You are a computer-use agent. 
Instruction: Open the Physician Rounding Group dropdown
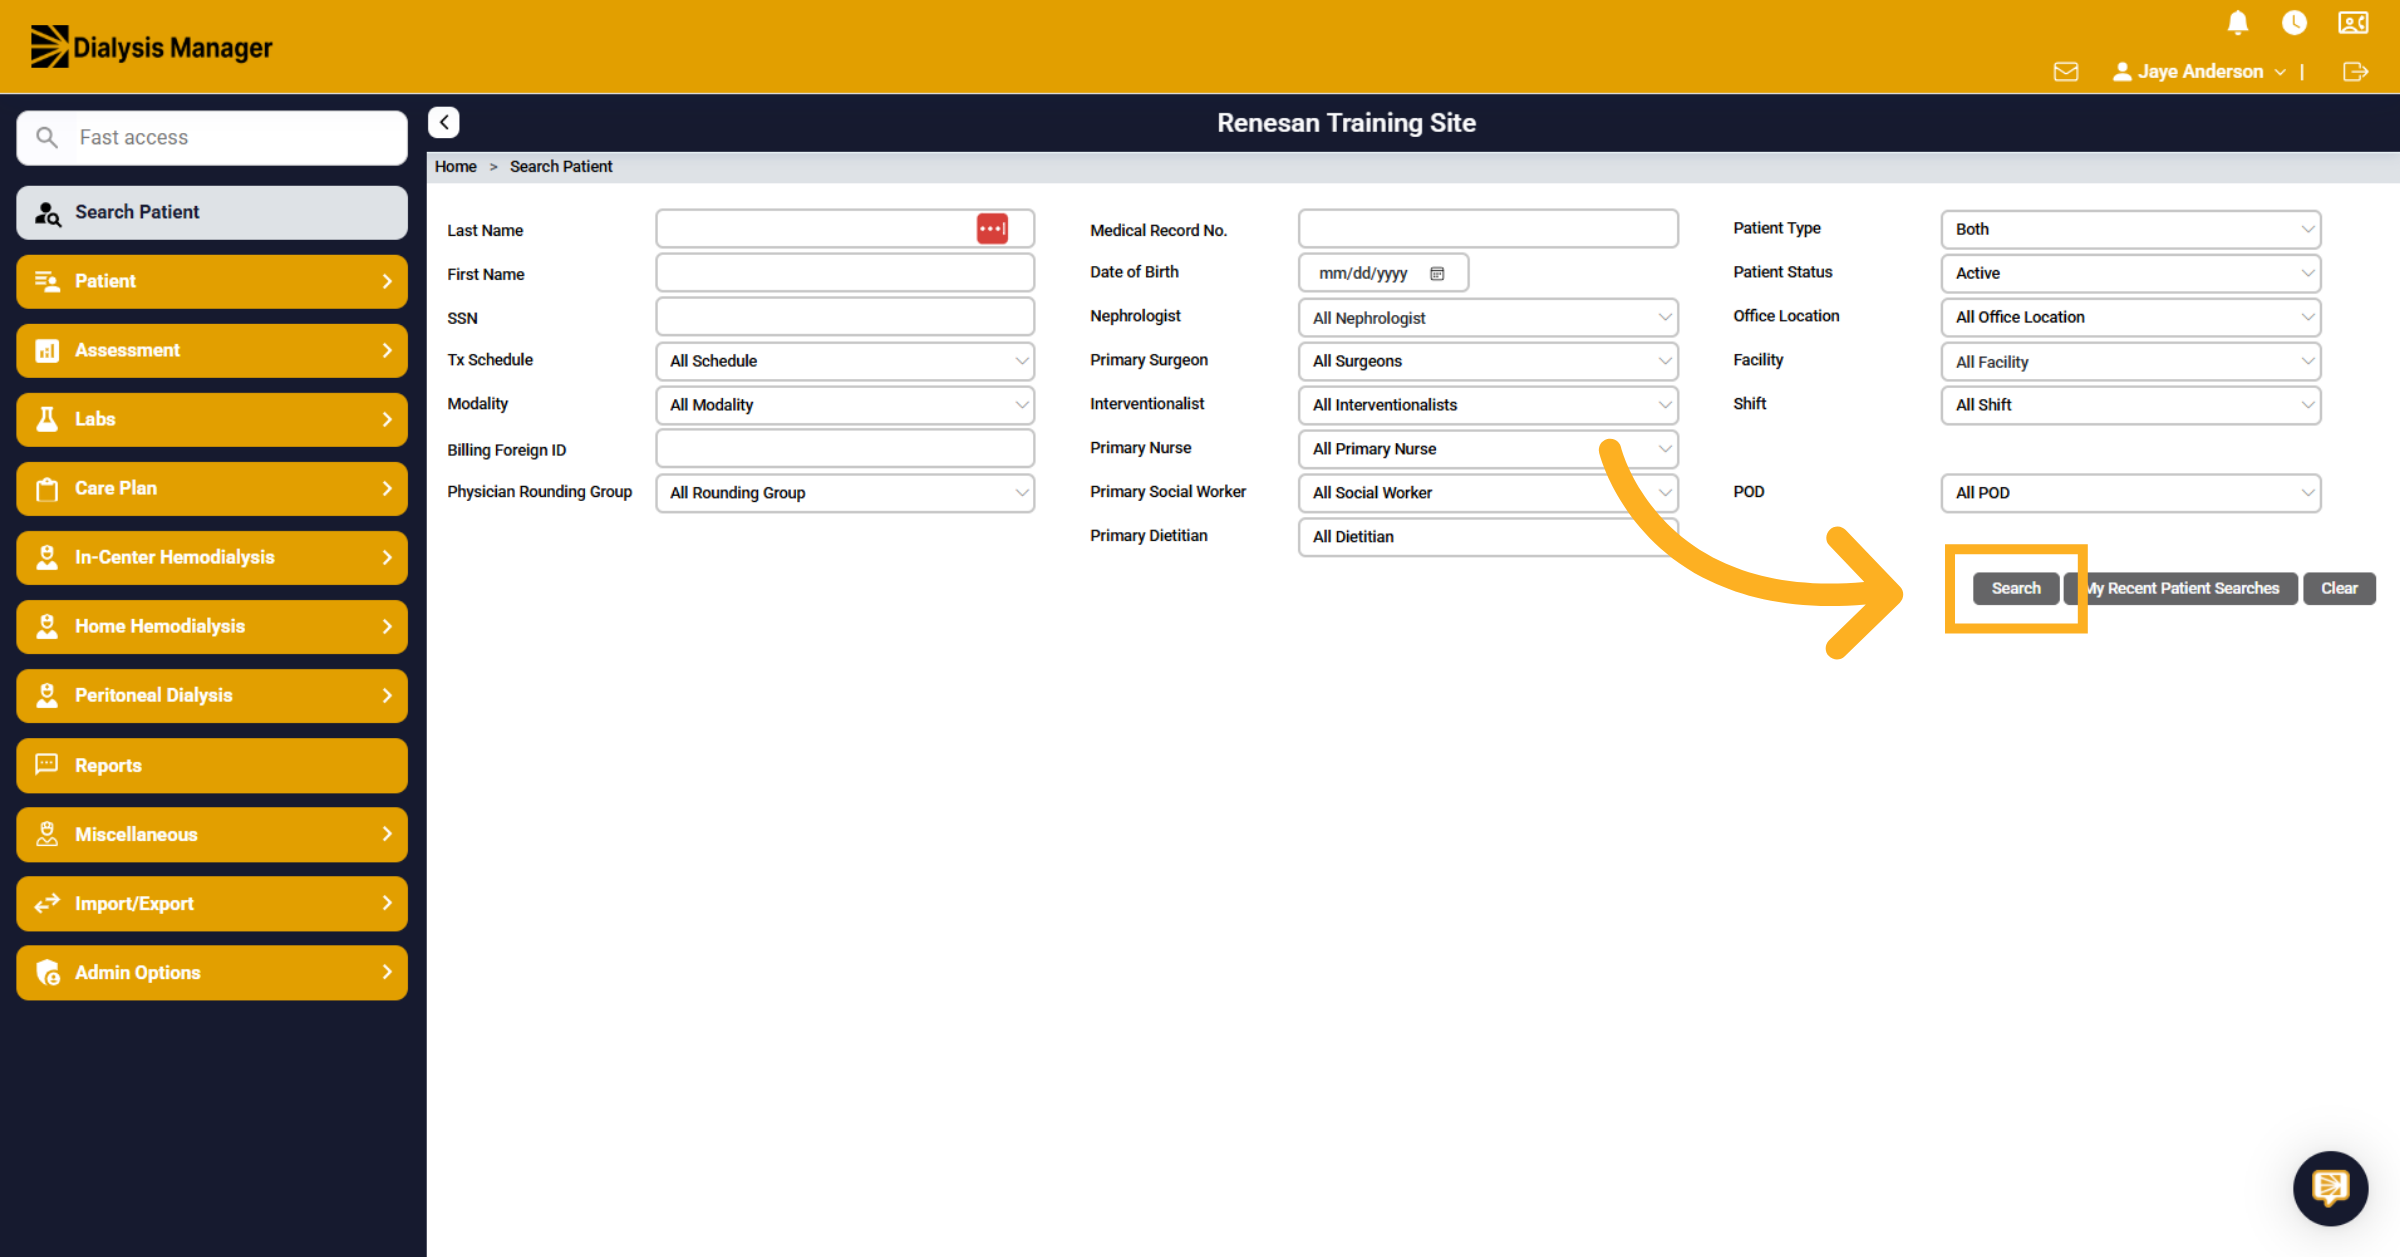pos(845,493)
